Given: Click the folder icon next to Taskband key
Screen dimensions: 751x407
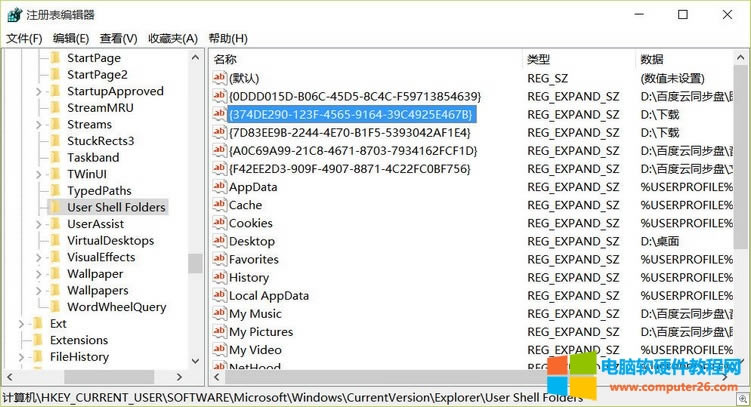Looking at the screenshot, I should (x=55, y=157).
